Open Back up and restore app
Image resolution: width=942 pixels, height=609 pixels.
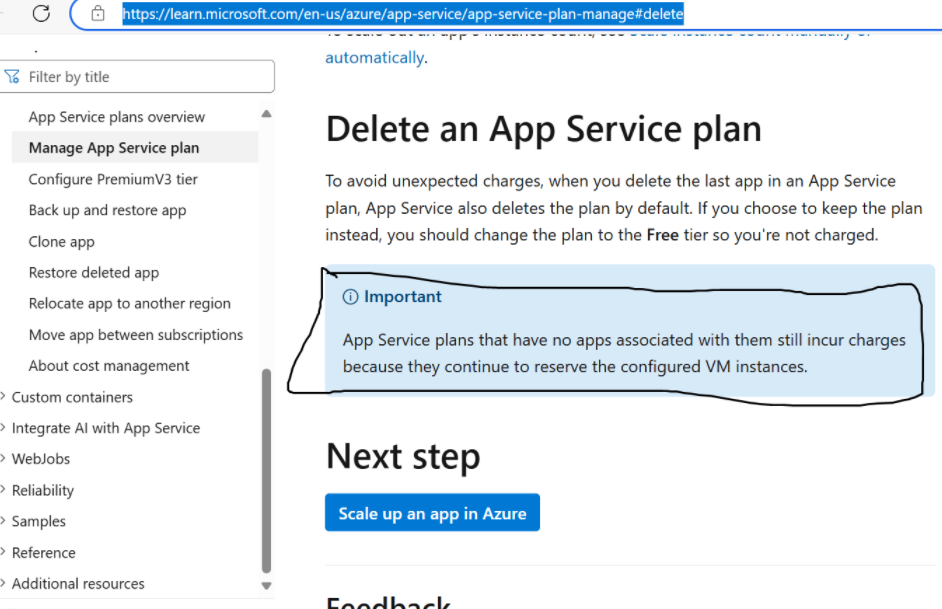[108, 210]
